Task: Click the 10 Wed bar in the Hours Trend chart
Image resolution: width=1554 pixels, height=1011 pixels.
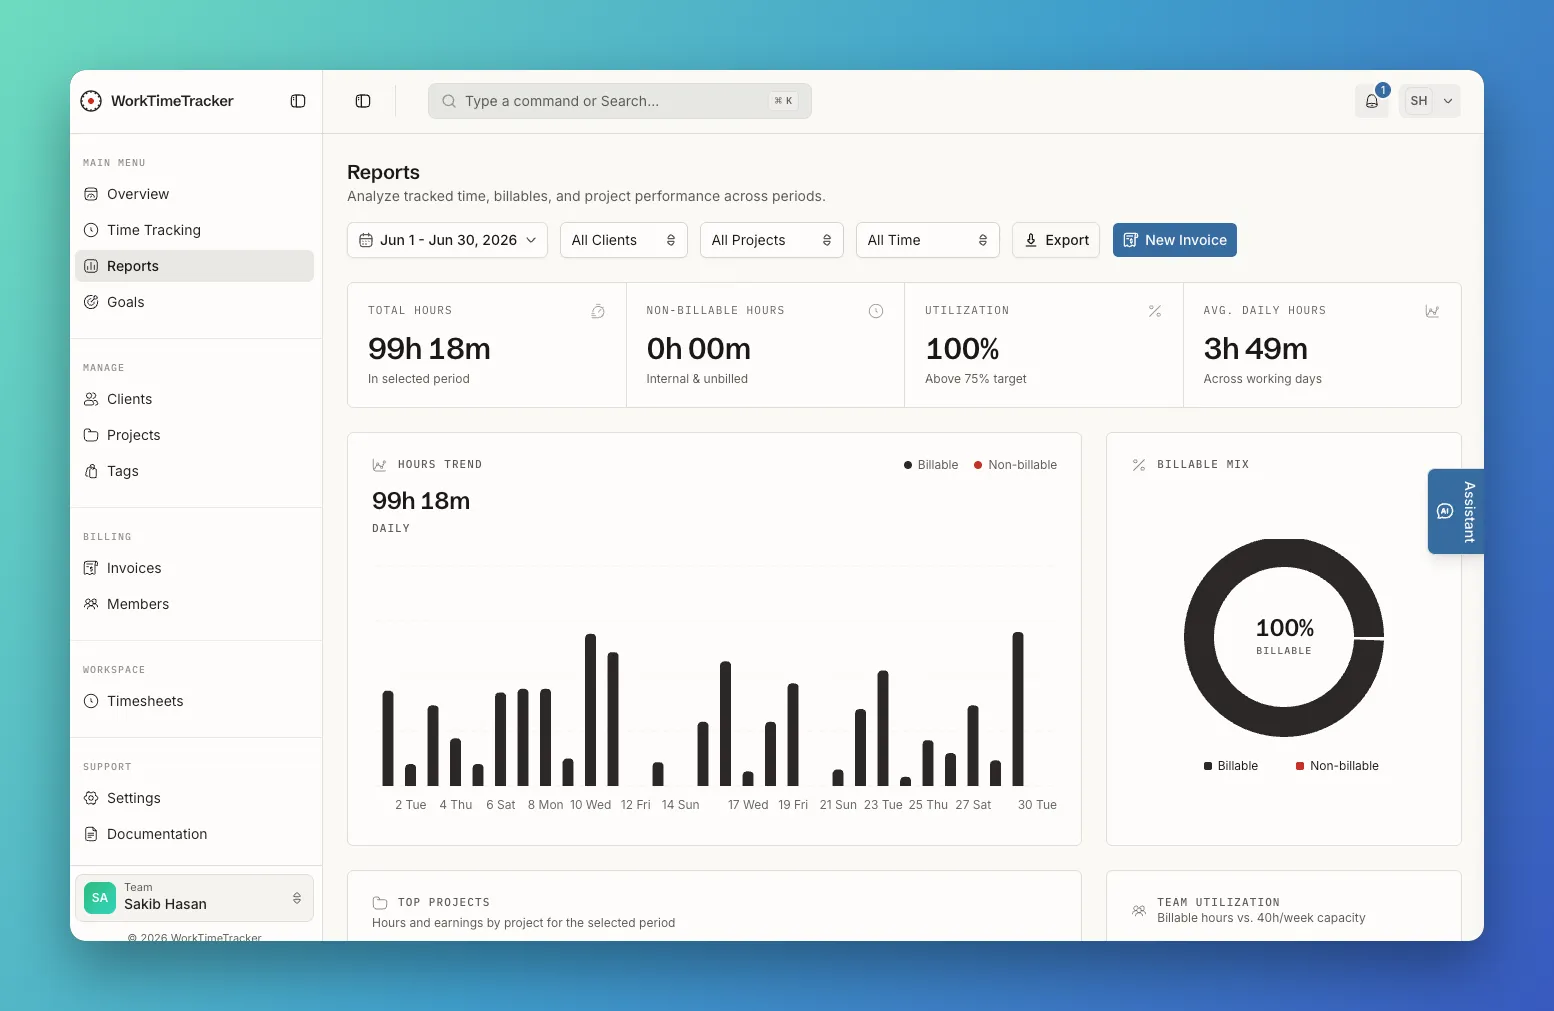Action: click(590, 710)
